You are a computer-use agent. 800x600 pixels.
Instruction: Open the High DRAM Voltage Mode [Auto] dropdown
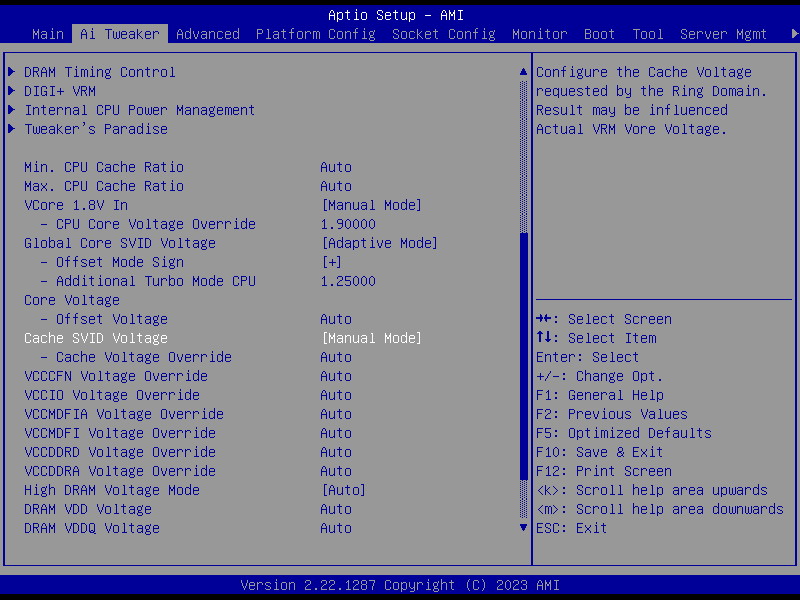(343, 490)
